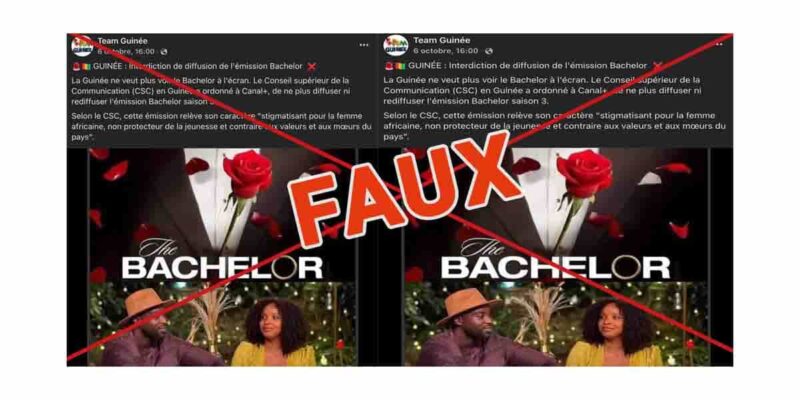Click the public globe icon in first post

pyautogui.click(x=164, y=52)
